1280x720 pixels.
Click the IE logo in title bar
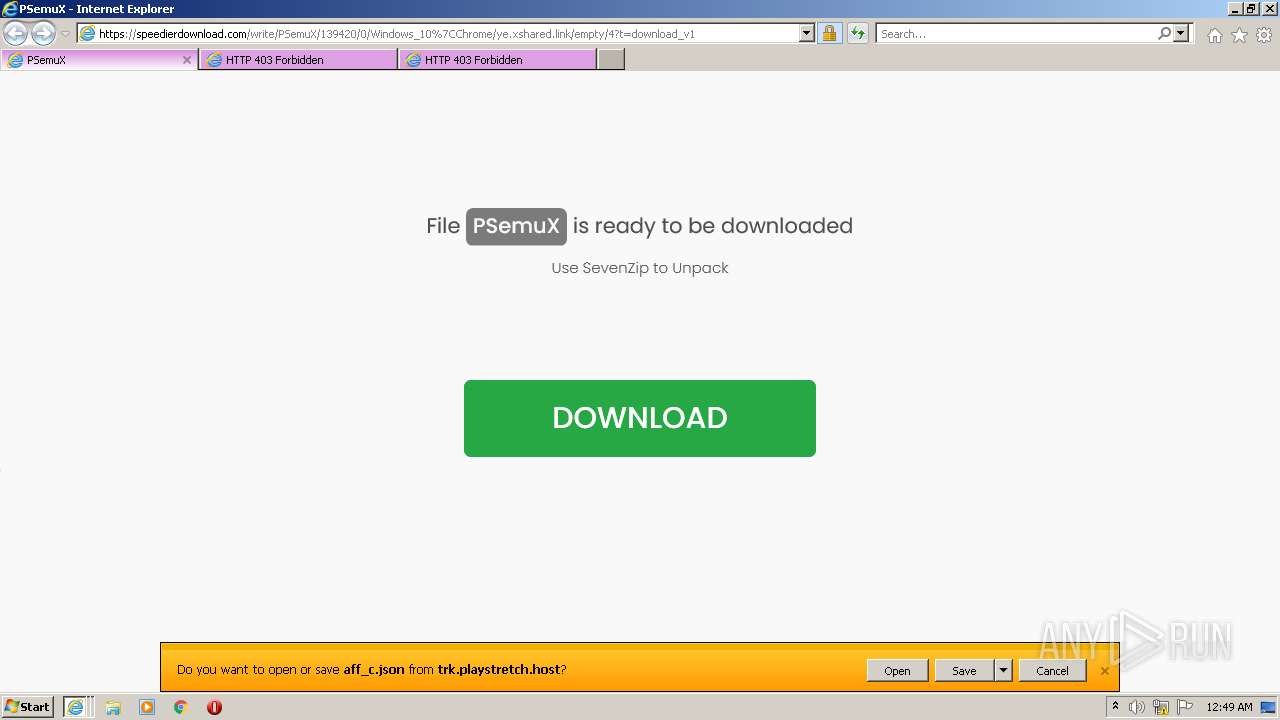coord(10,9)
